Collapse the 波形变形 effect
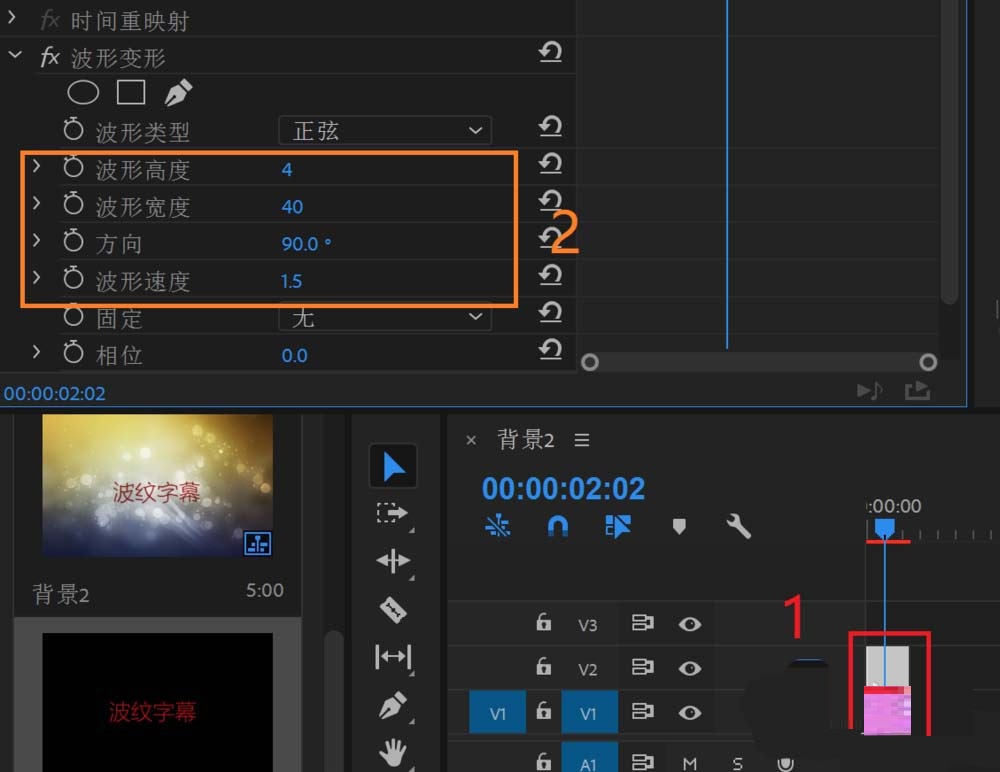1000x772 pixels. coord(15,56)
